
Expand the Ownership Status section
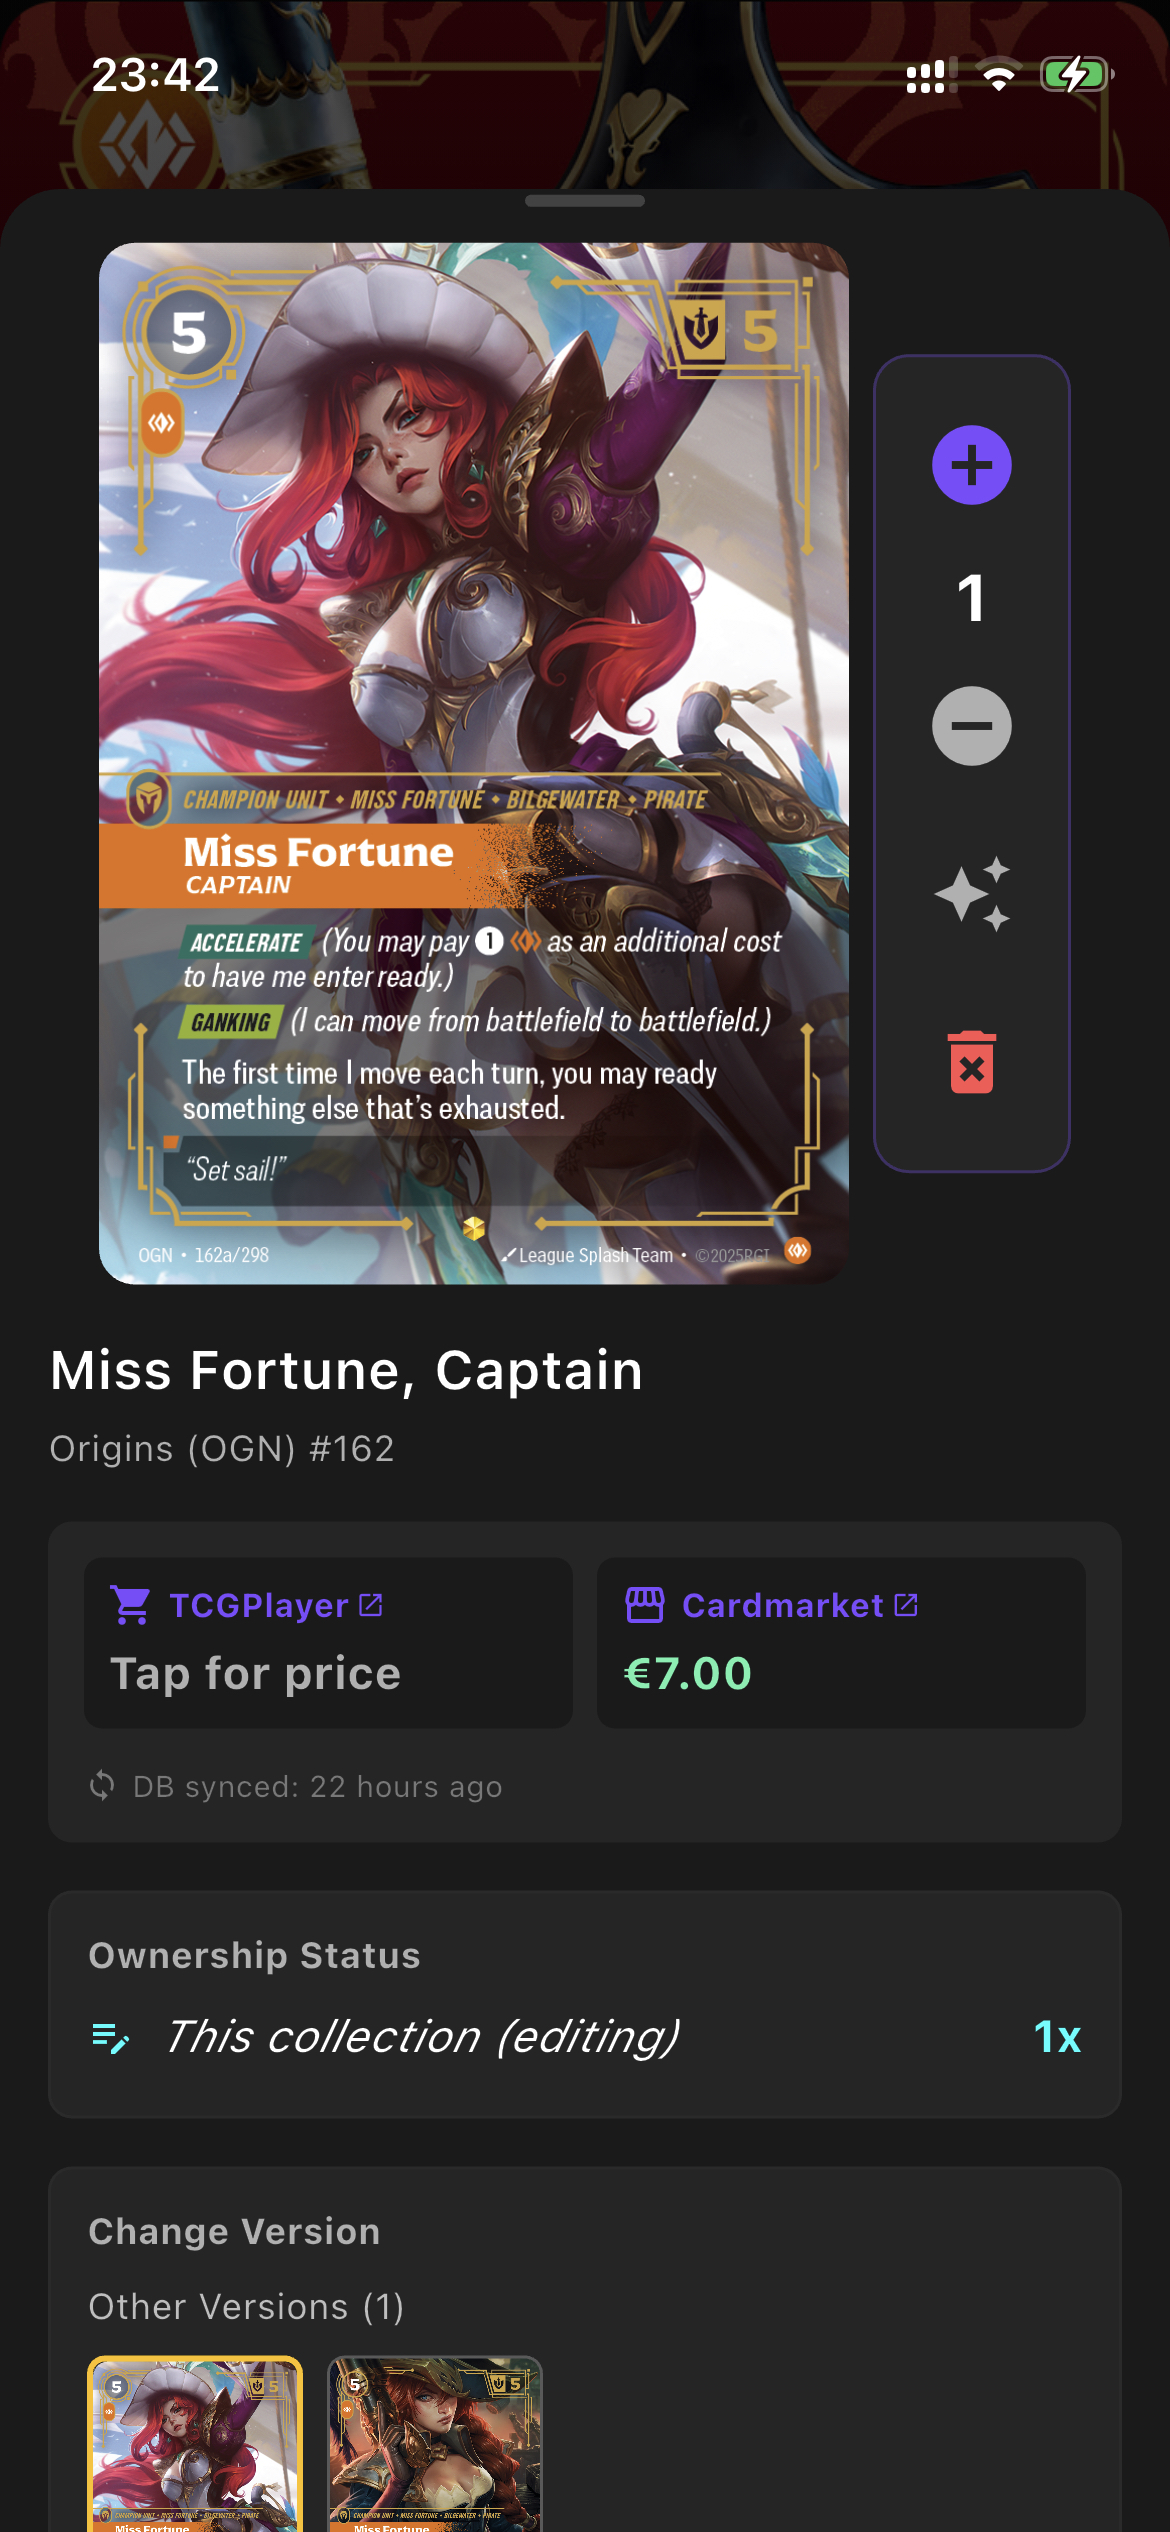pos(254,1954)
